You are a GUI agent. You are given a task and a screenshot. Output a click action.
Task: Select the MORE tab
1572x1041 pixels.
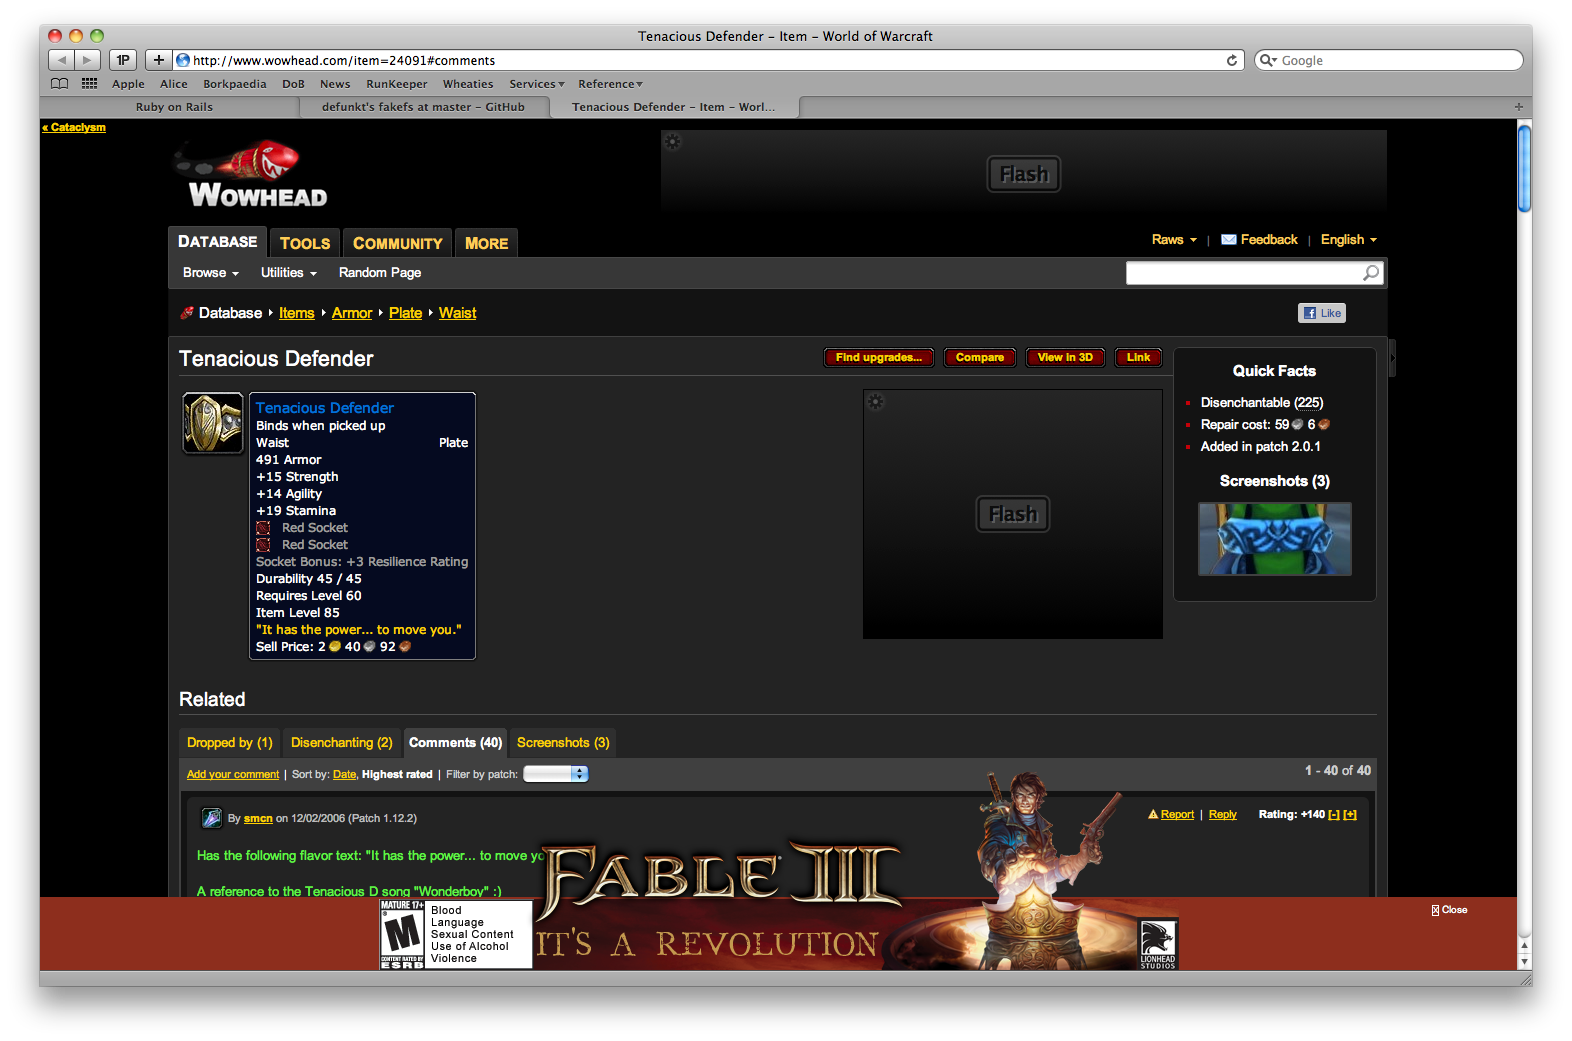(x=487, y=243)
